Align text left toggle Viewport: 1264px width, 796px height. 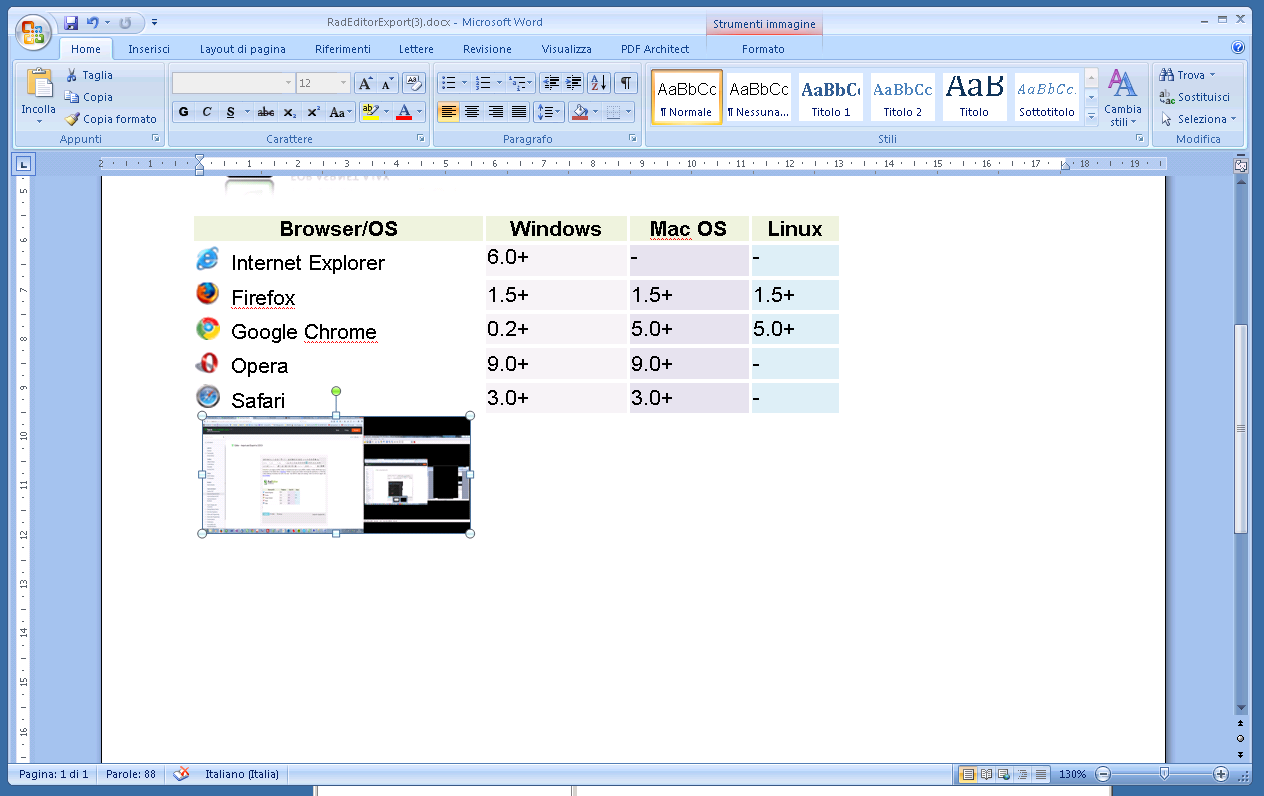pyautogui.click(x=448, y=112)
